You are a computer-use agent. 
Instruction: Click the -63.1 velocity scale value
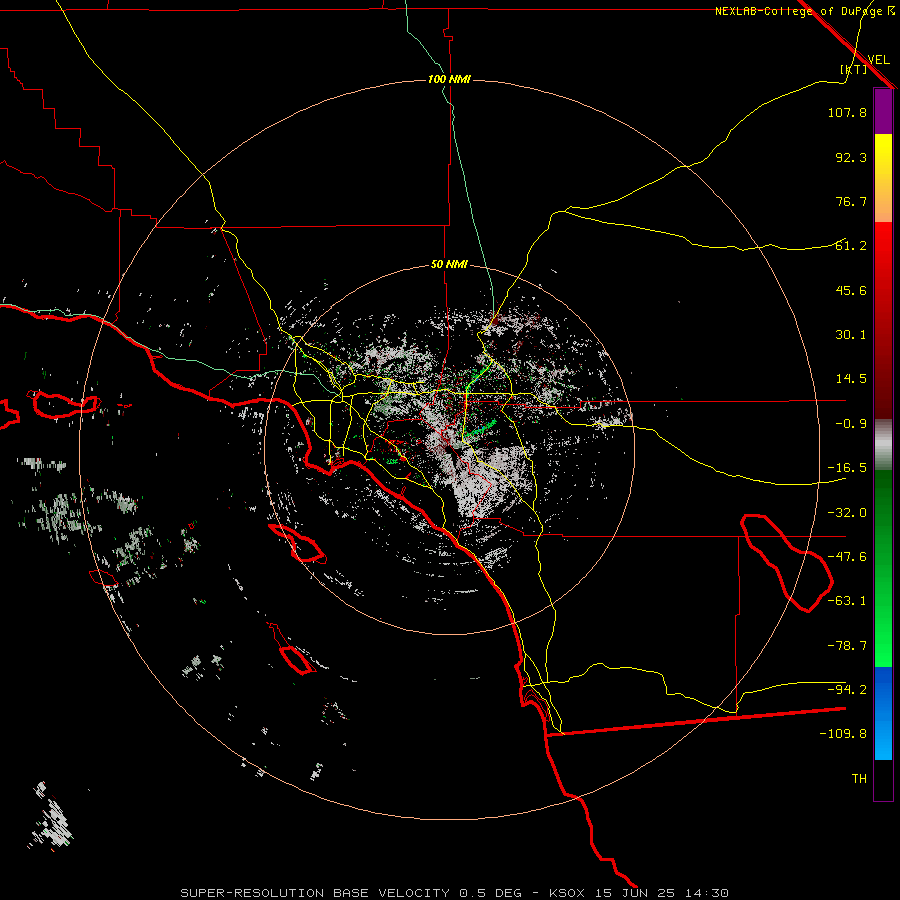[x=847, y=601]
